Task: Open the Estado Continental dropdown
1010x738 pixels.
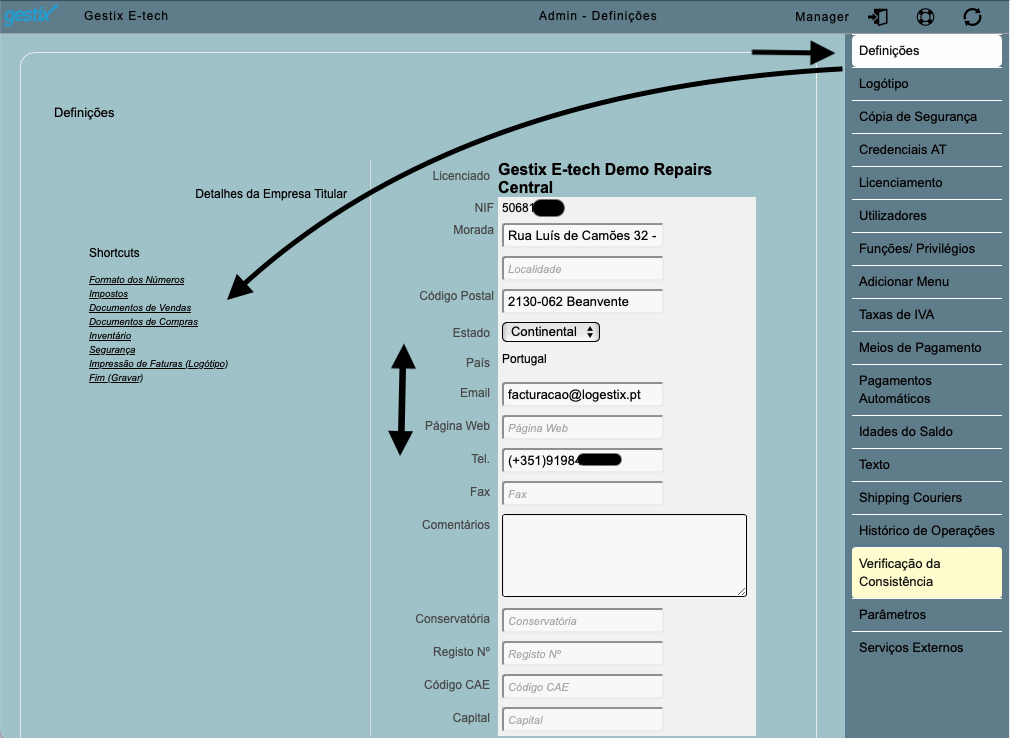Action: [551, 332]
